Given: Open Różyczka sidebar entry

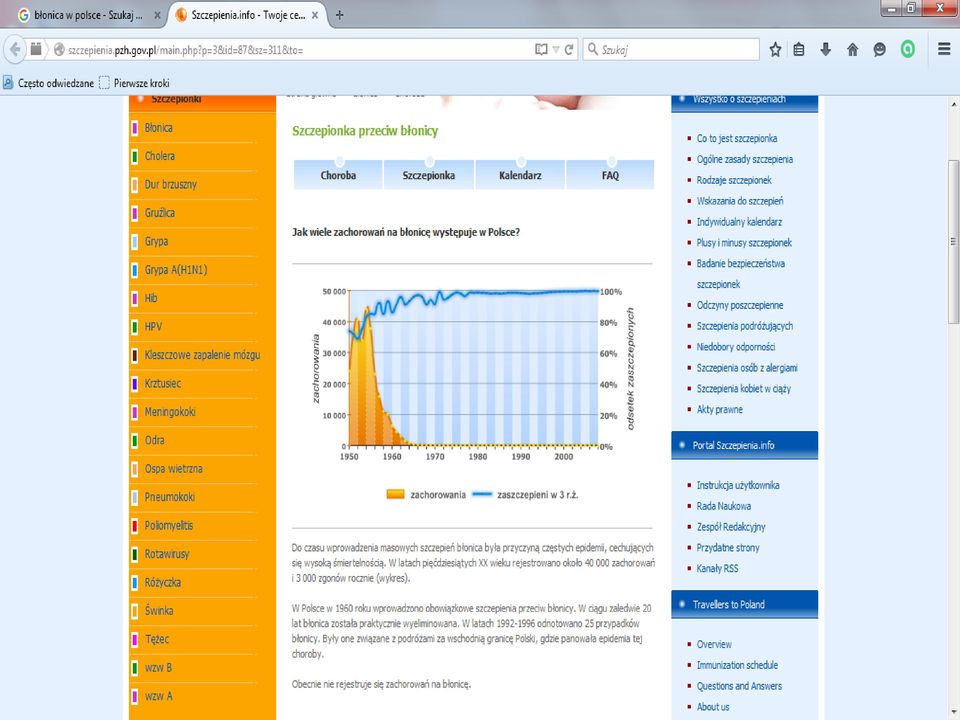Looking at the screenshot, I should point(162,582).
